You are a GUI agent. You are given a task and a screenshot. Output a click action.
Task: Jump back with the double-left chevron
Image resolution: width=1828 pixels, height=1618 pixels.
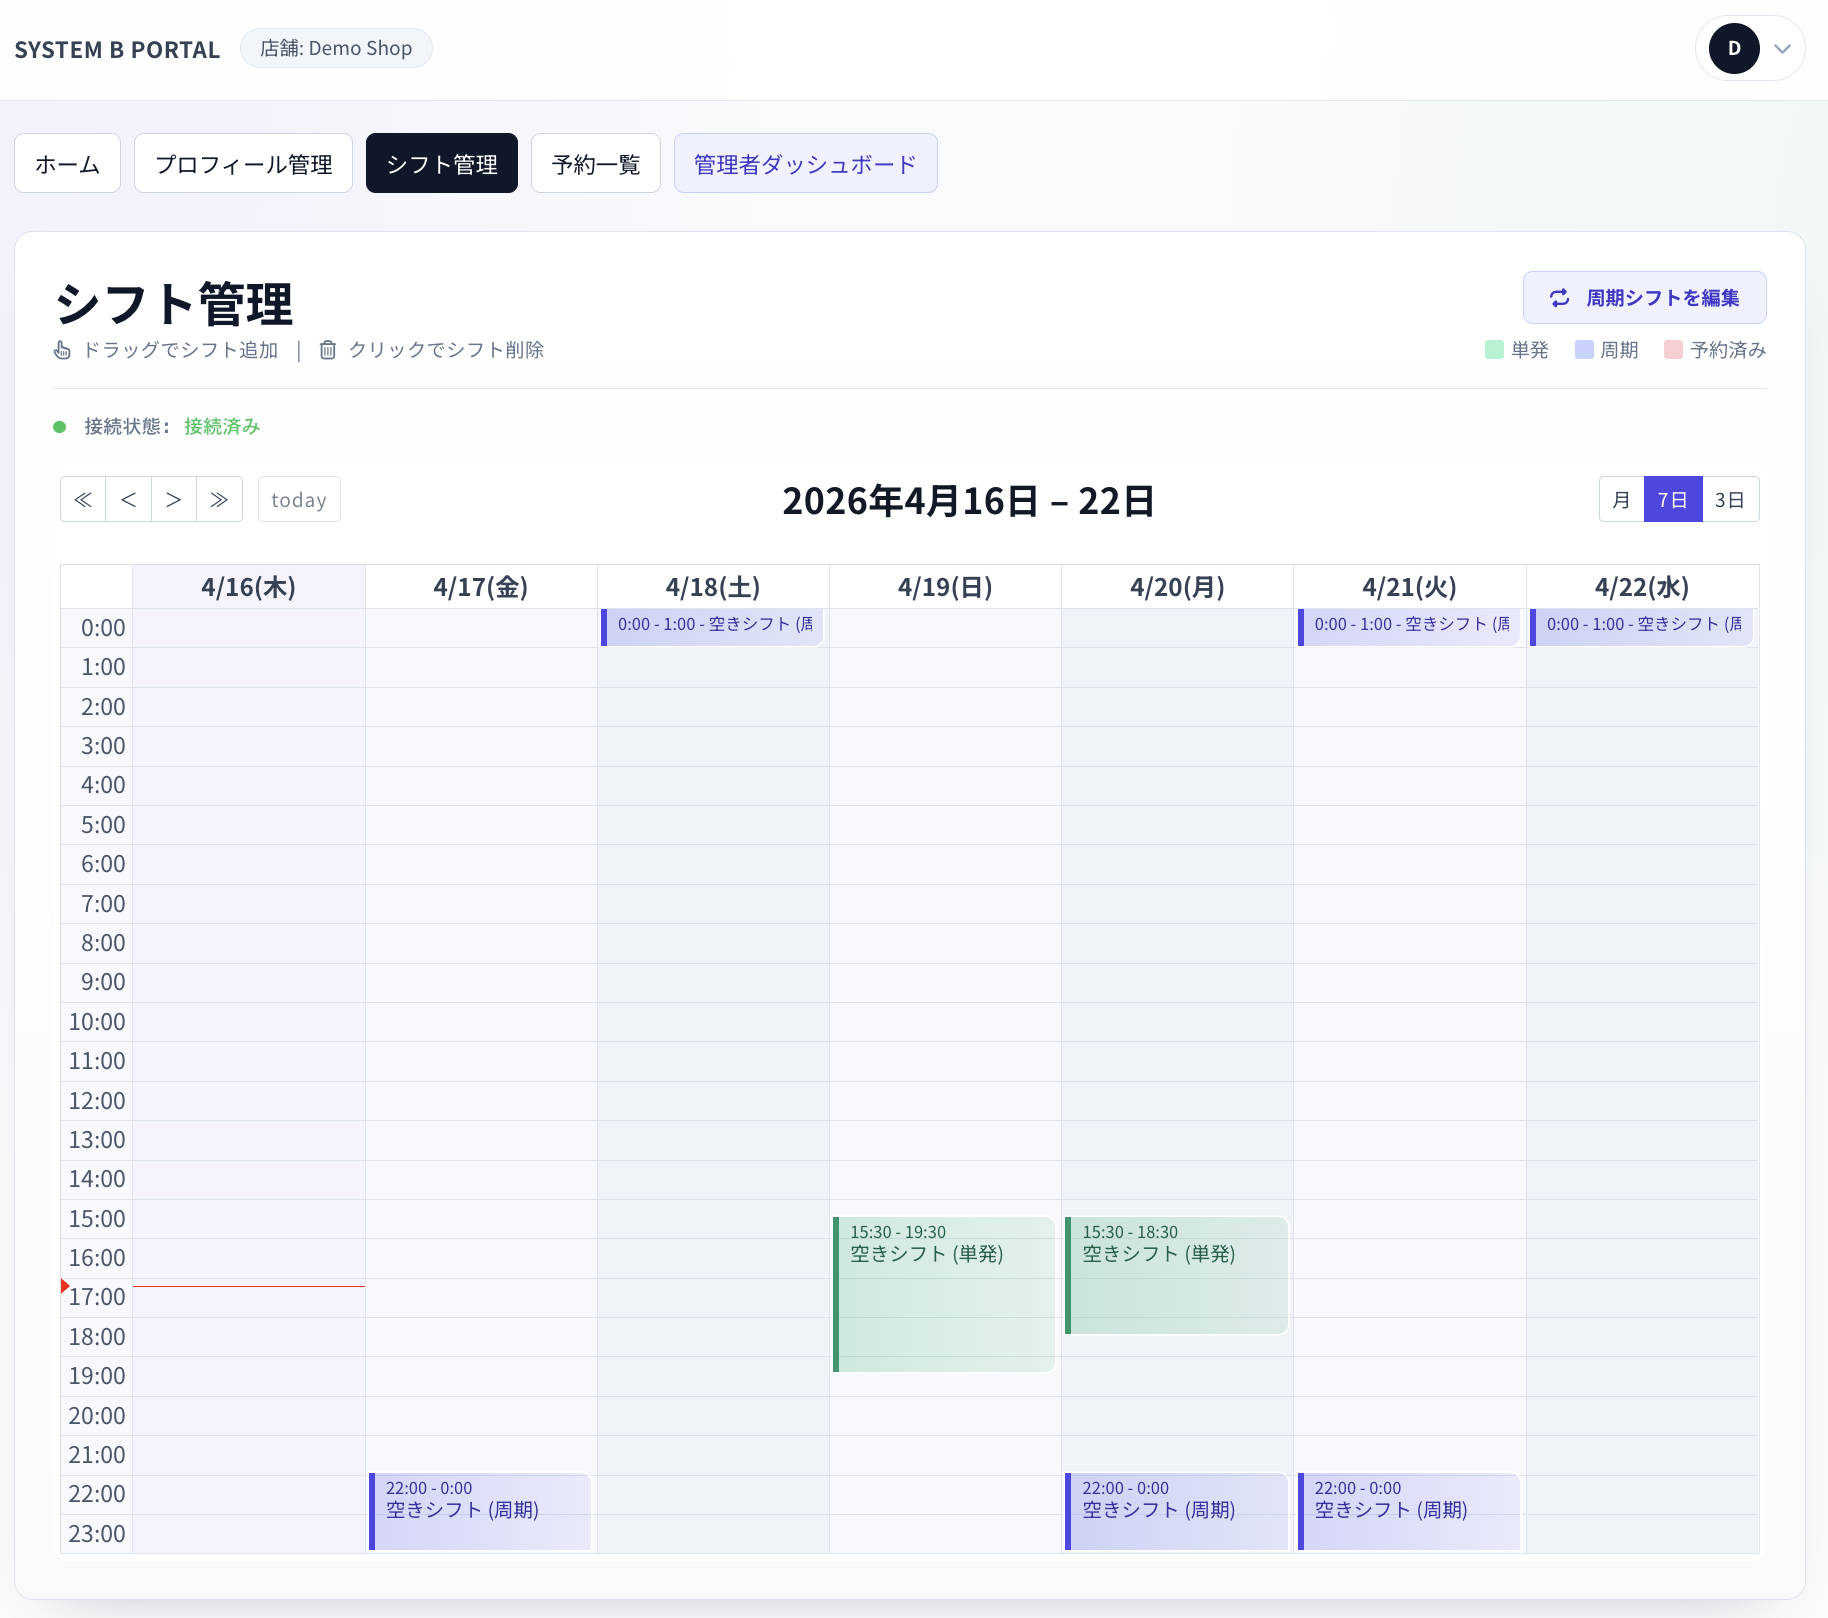click(83, 499)
